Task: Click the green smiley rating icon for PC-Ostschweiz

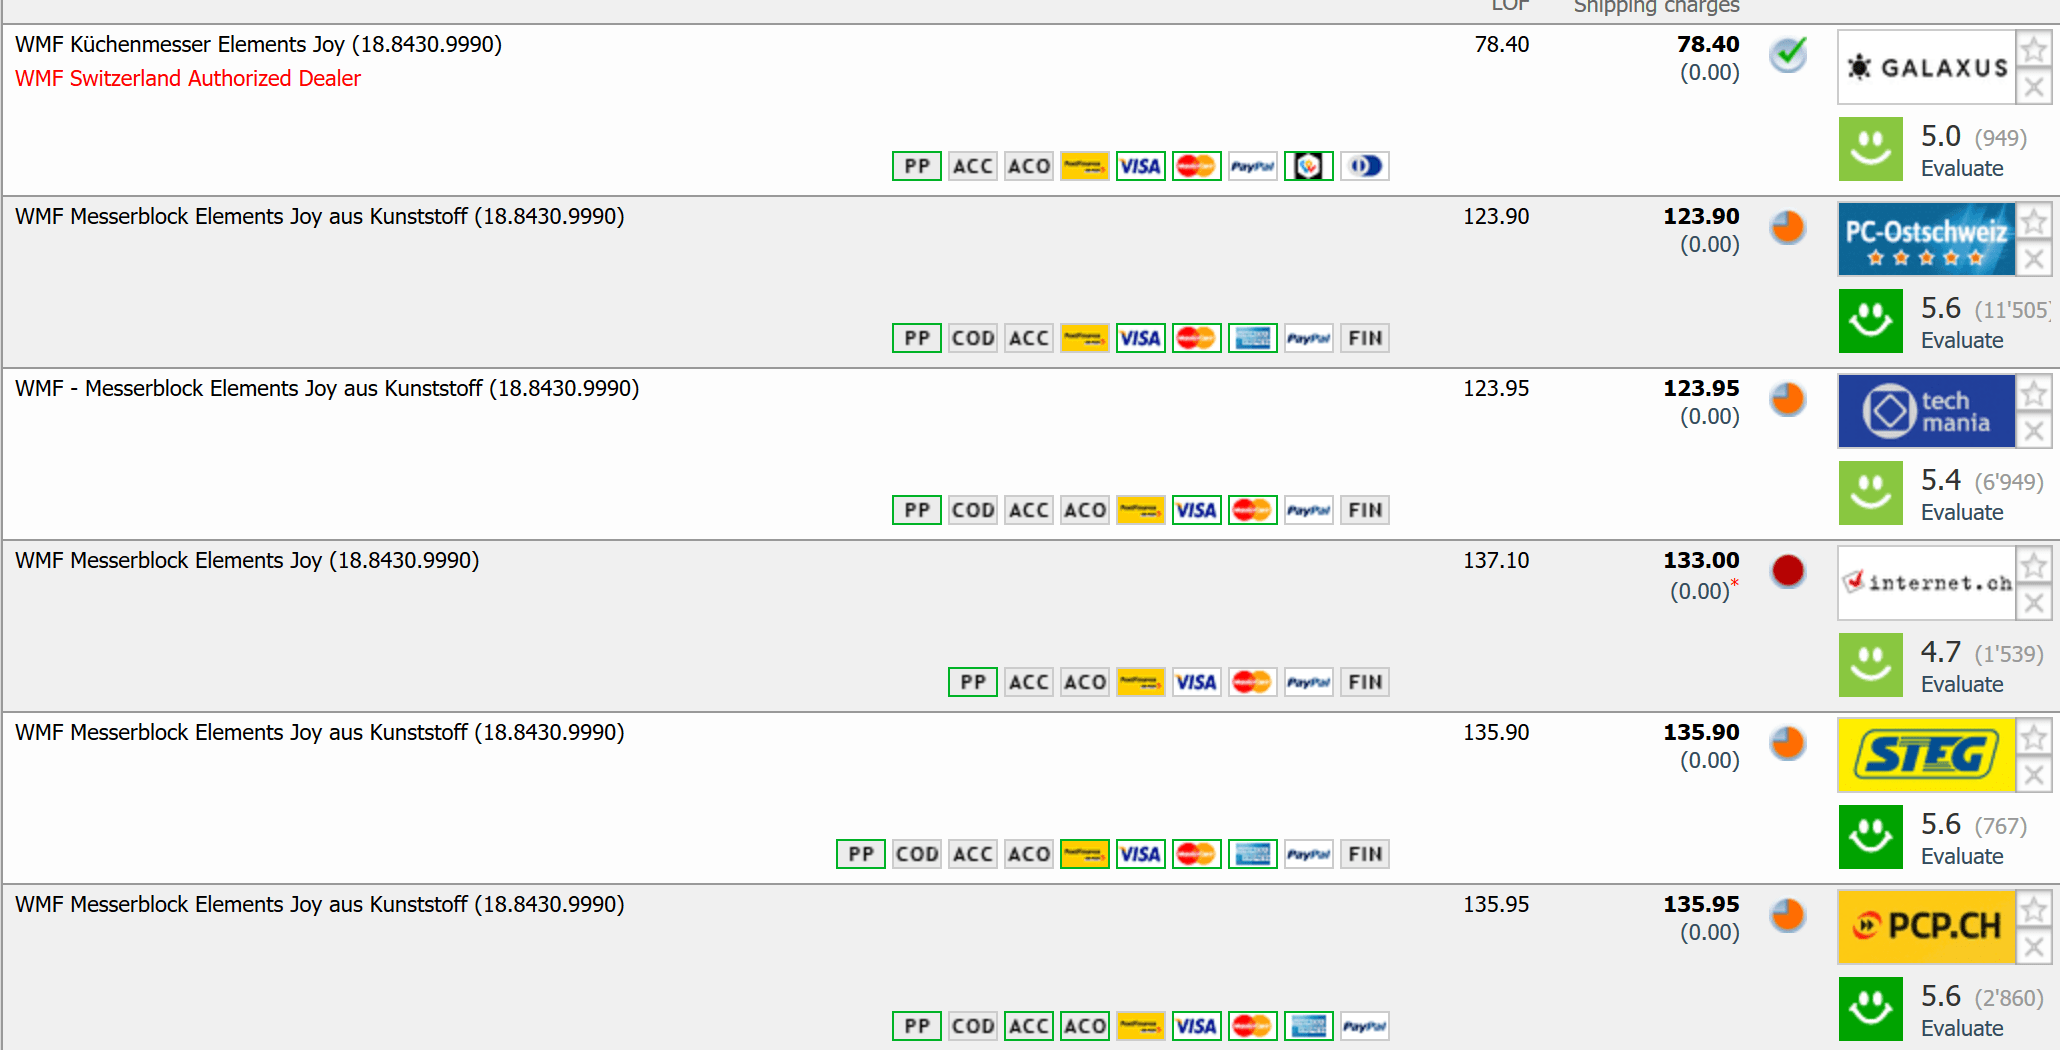Action: pos(1870,321)
